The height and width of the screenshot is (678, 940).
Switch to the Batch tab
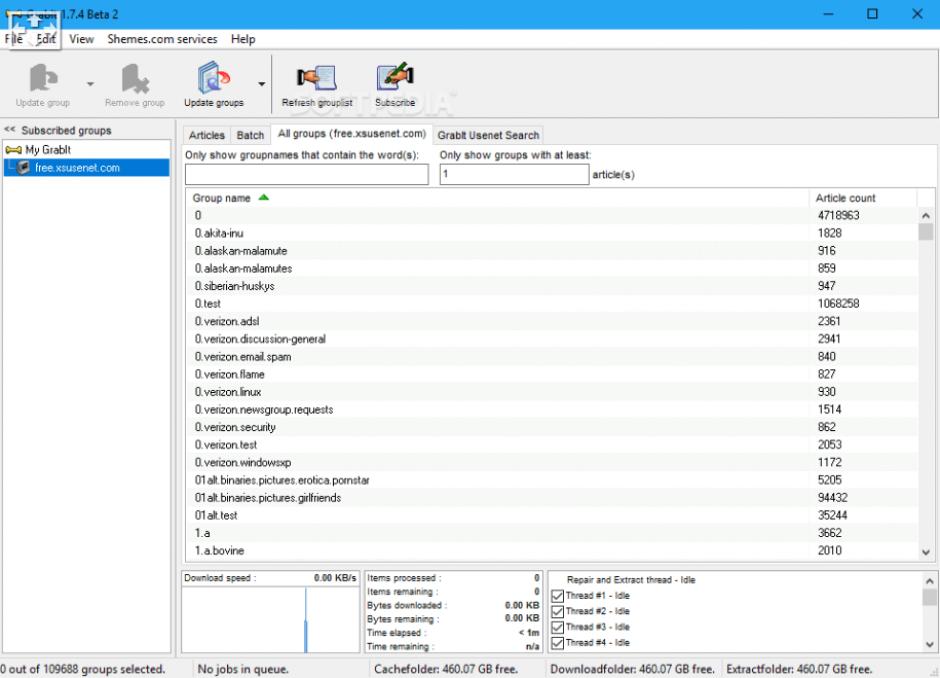pyautogui.click(x=250, y=135)
